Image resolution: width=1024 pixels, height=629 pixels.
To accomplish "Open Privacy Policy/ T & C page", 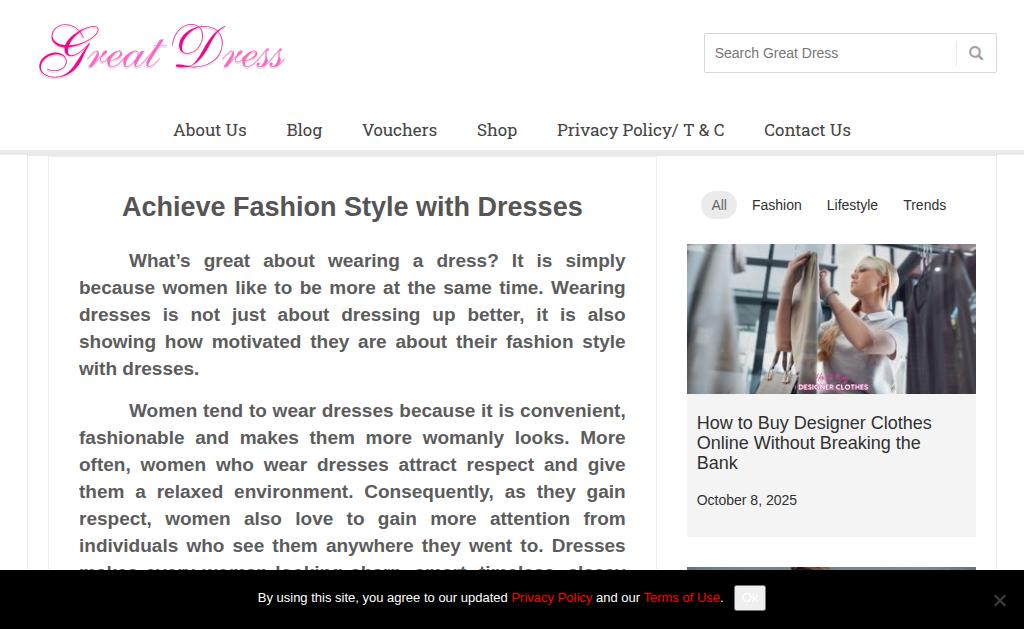I will (641, 130).
